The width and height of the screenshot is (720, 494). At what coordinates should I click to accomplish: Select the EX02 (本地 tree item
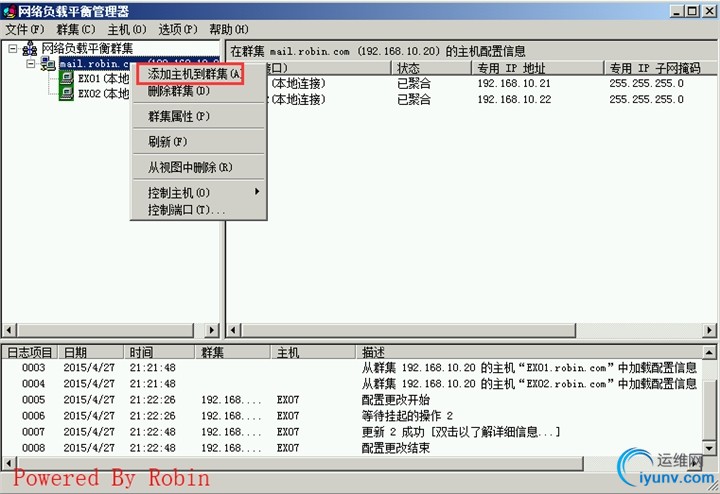point(103,93)
